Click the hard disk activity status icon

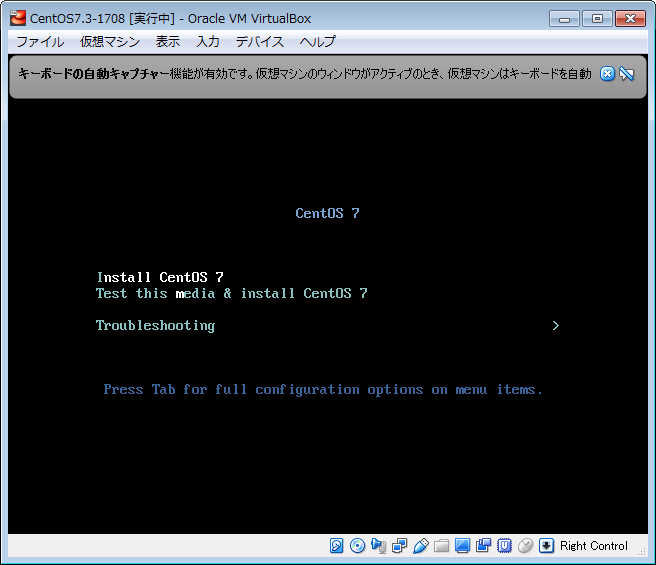(x=337, y=546)
